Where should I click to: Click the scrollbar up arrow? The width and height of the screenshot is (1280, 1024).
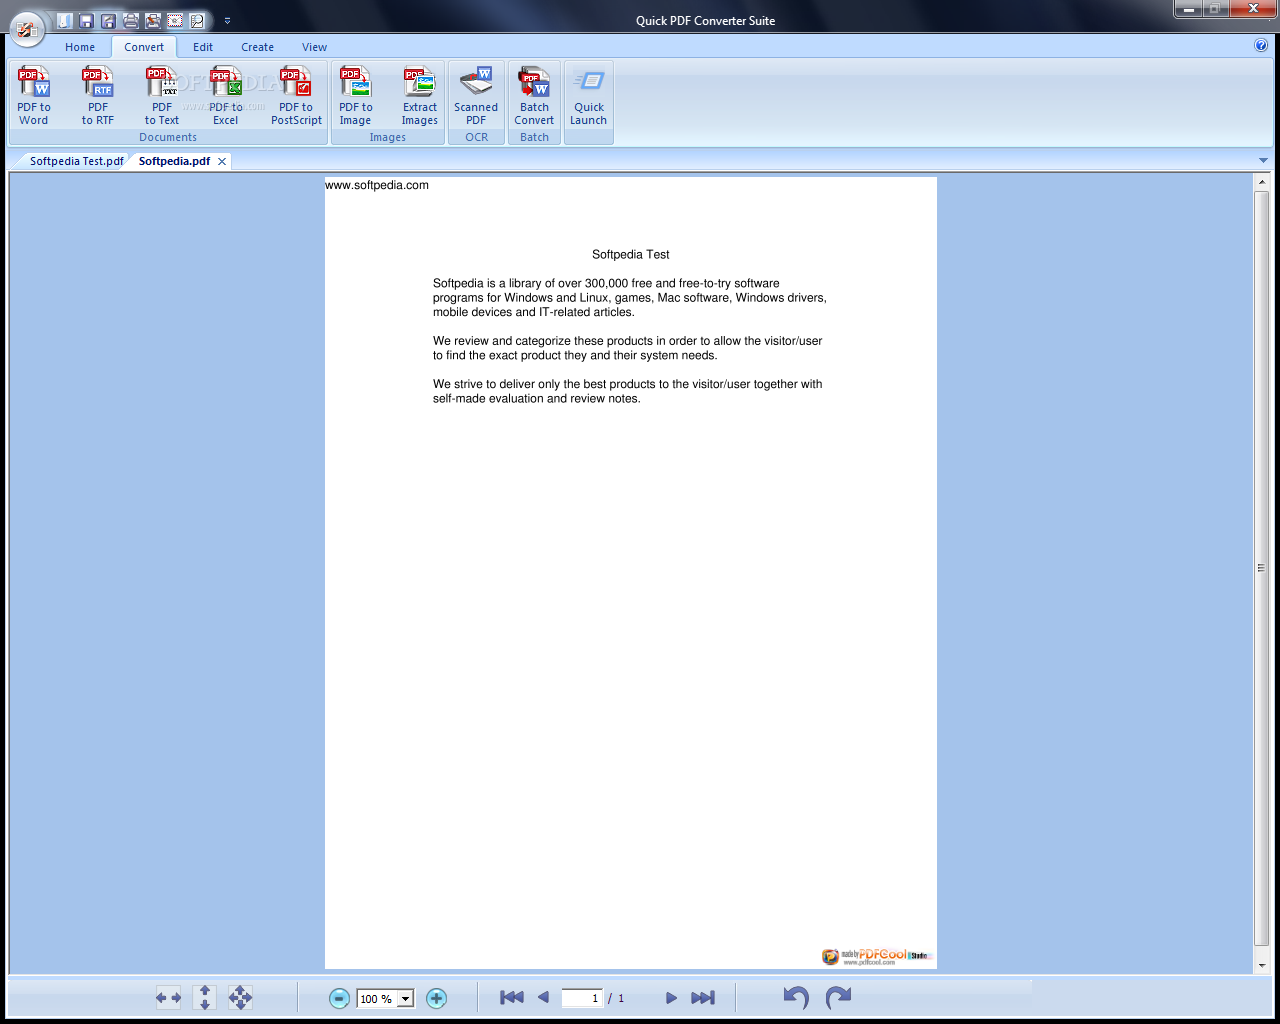[1261, 181]
